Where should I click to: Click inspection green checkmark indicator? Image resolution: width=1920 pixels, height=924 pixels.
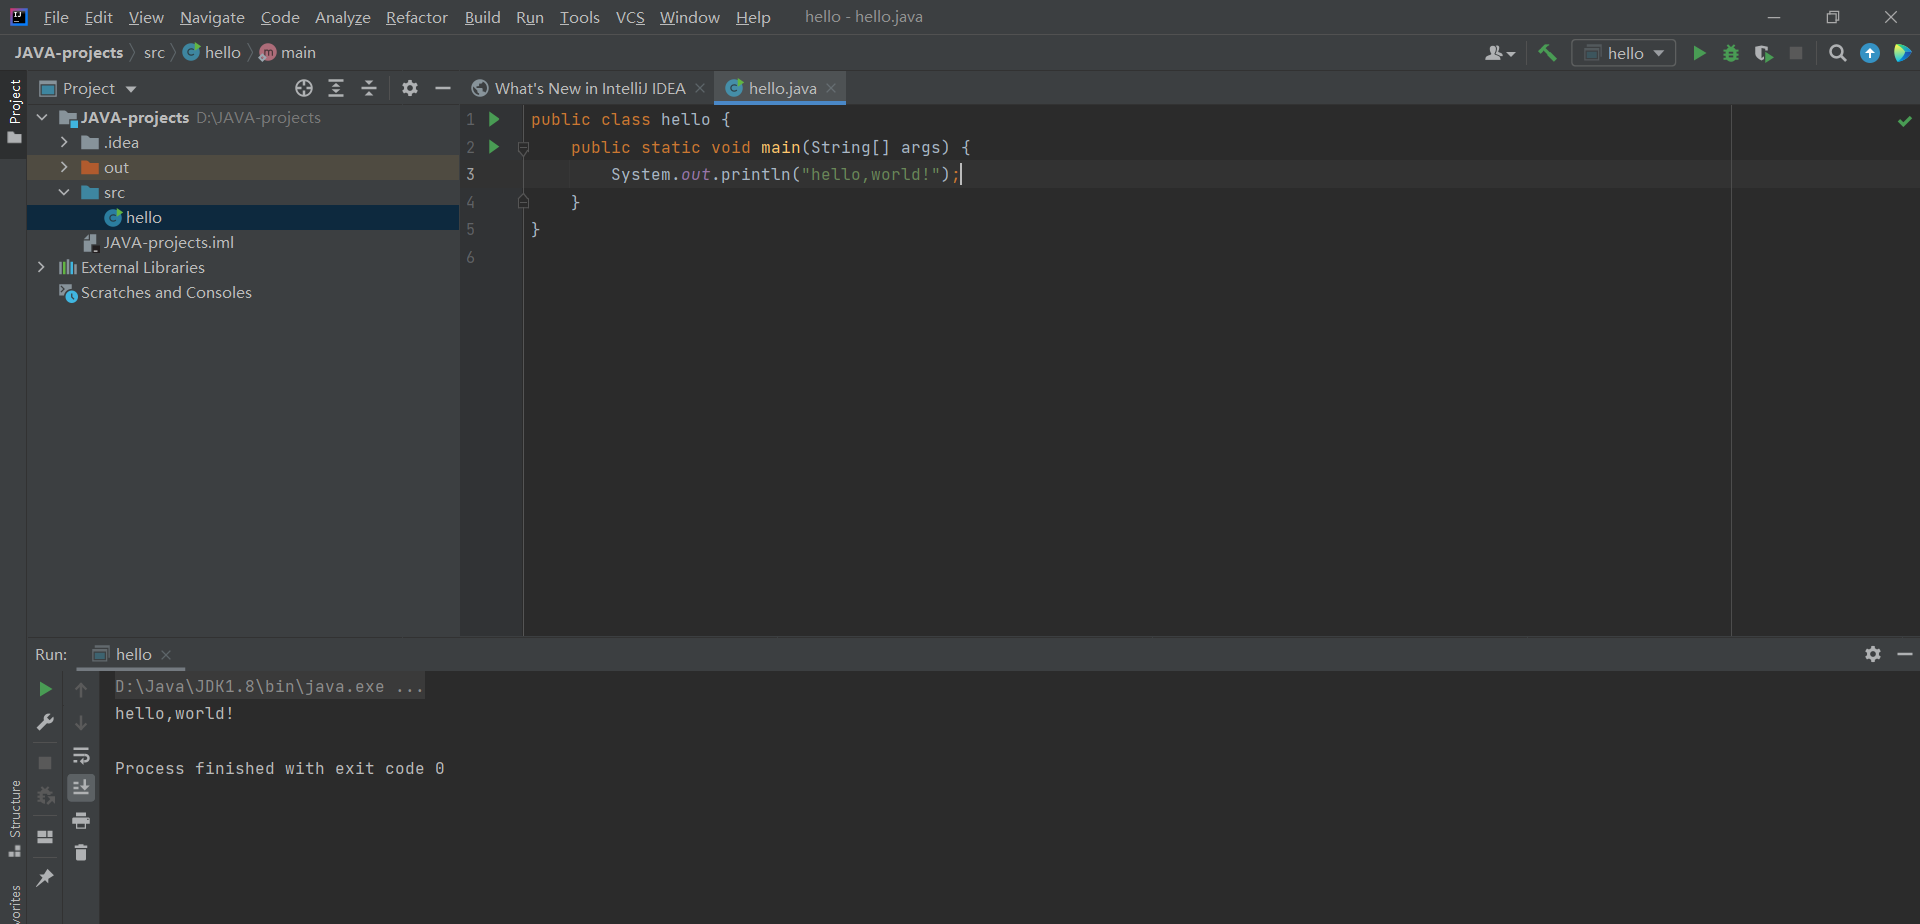click(1905, 121)
